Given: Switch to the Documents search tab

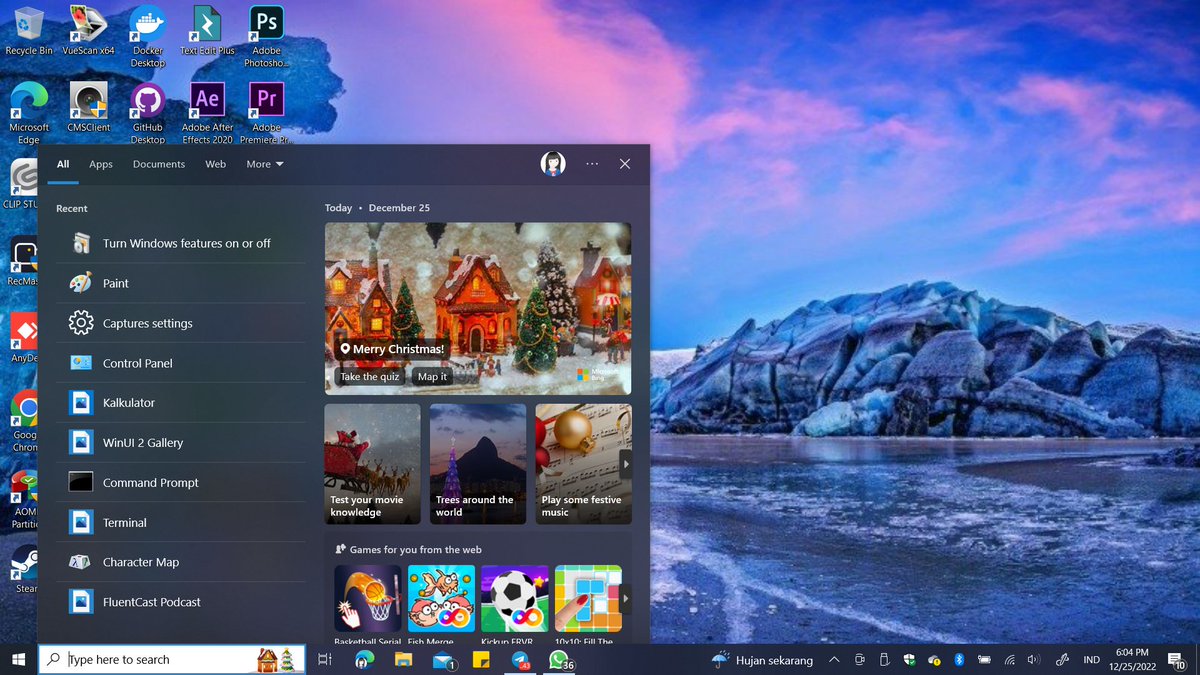Looking at the screenshot, I should tap(159, 164).
